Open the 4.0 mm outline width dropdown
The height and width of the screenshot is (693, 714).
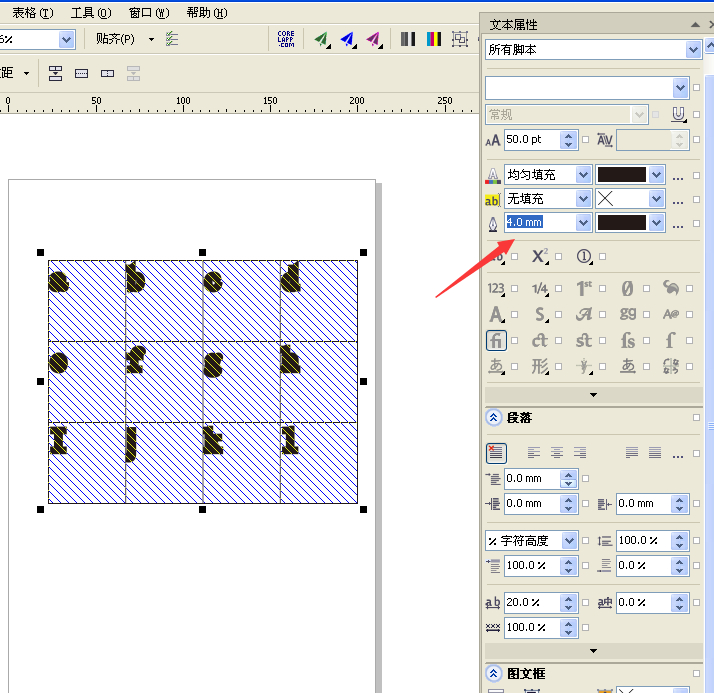pos(583,223)
